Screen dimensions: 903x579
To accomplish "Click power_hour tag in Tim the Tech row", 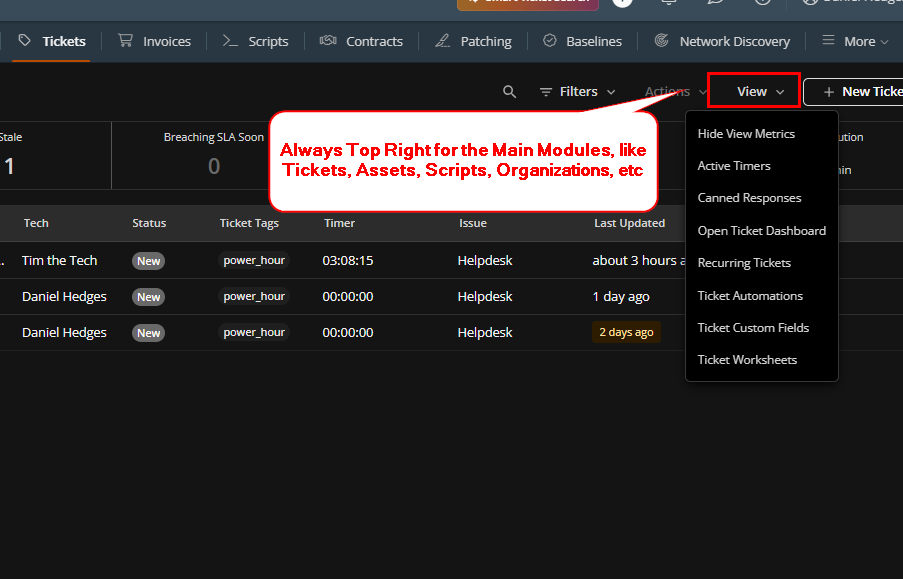I will (254, 260).
